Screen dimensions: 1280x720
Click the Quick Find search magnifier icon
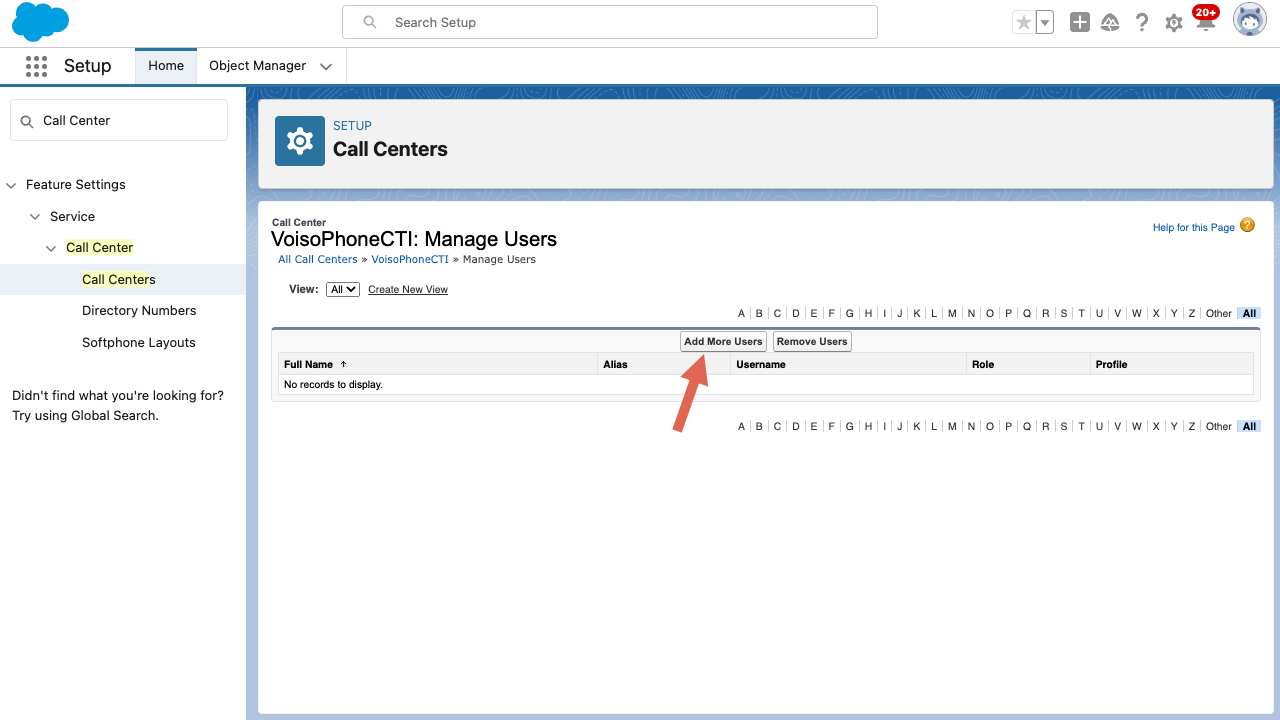[x=27, y=121]
